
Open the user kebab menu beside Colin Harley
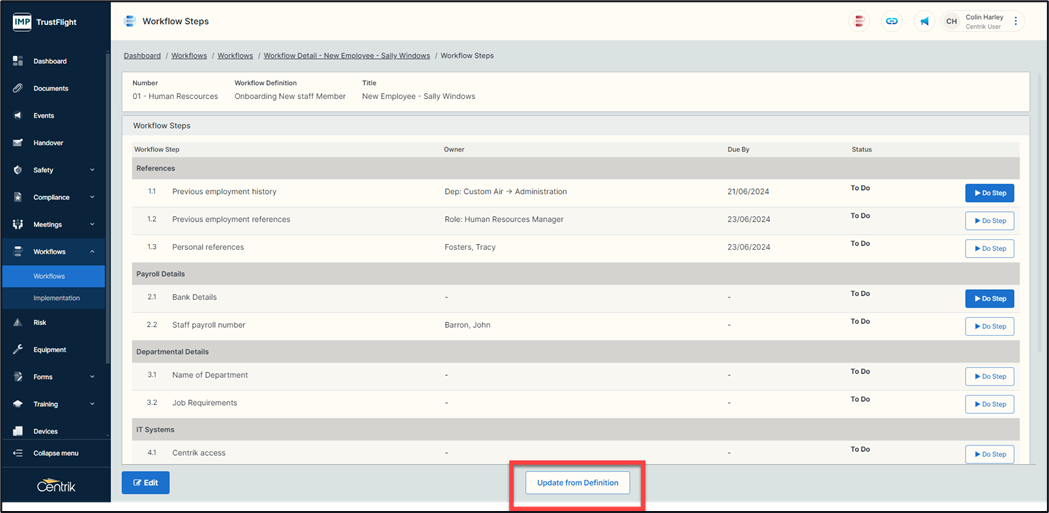click(1016, 21)
